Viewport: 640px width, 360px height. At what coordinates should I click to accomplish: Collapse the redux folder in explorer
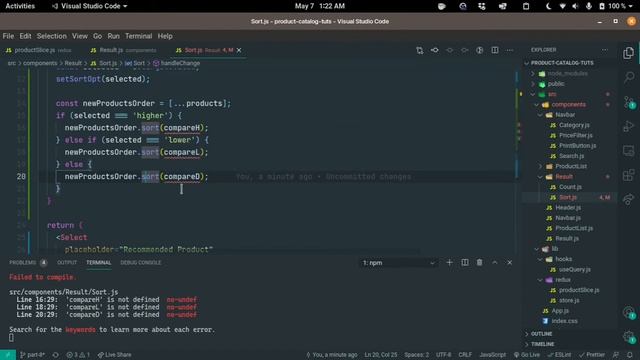pyautogui.click(x=562, y=280)
